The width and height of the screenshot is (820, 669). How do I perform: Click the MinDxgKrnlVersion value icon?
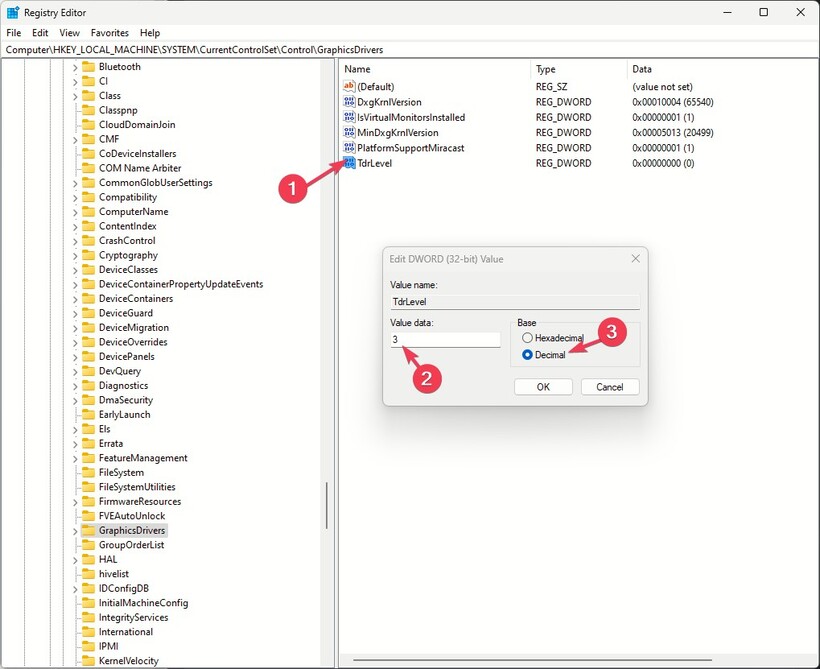[x=349, y=133]
